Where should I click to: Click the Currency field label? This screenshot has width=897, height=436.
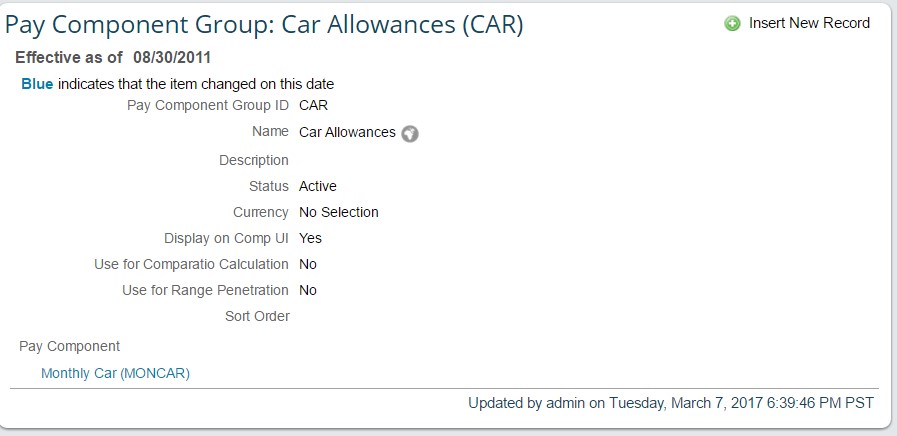click(x=261, y=212)
